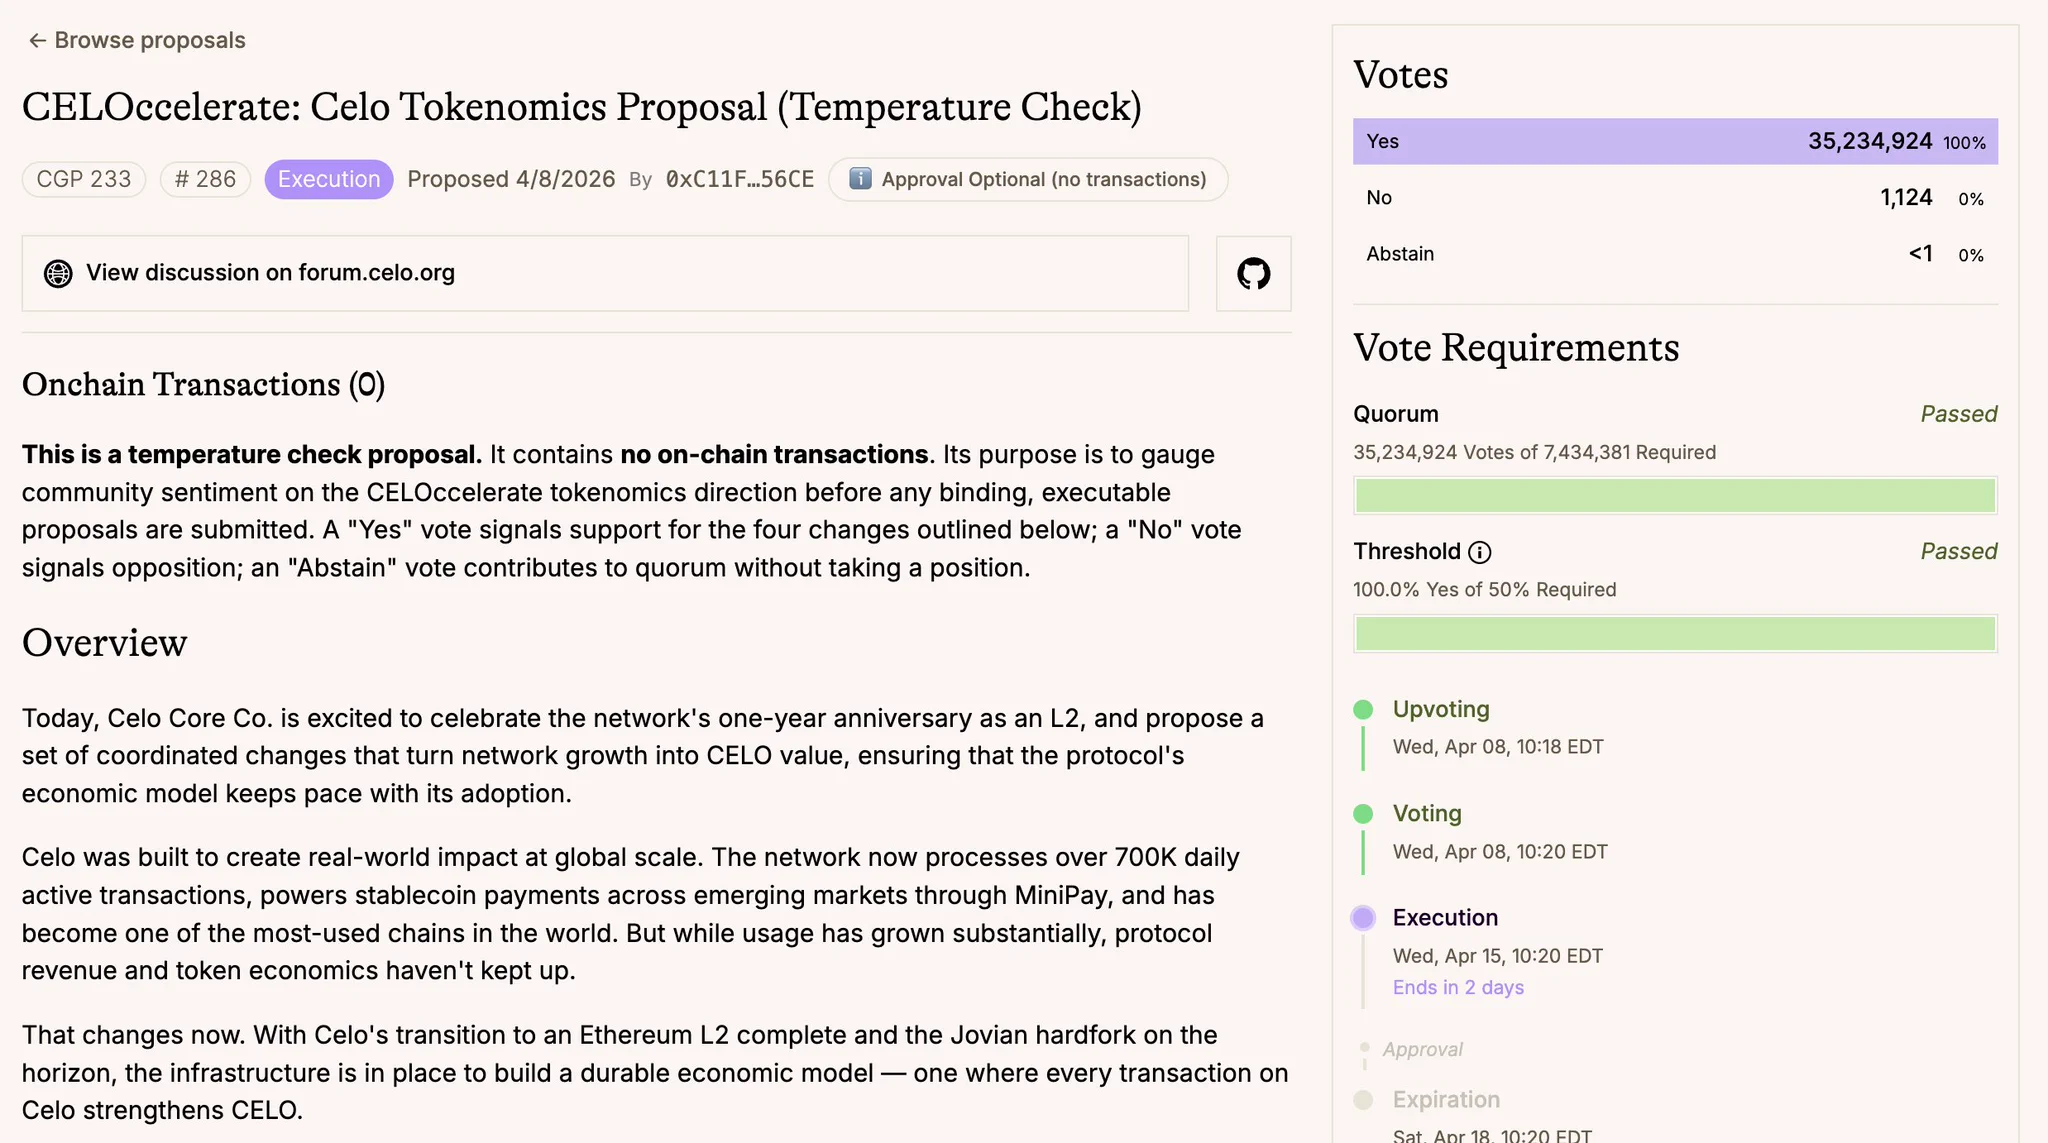The height and width of the screenshot is (1143, 2048).
Task: Click the CGP 233 tag
Action: [84, 179]
